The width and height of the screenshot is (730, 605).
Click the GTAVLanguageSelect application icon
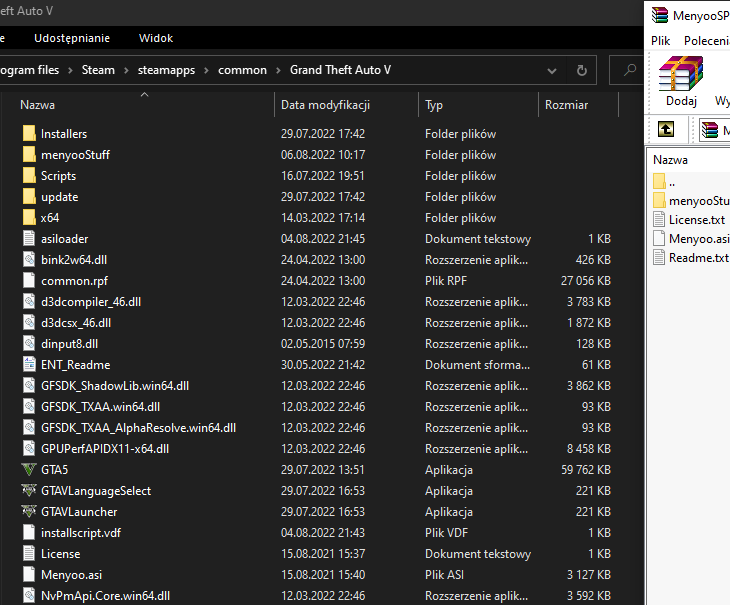point(29,491)
